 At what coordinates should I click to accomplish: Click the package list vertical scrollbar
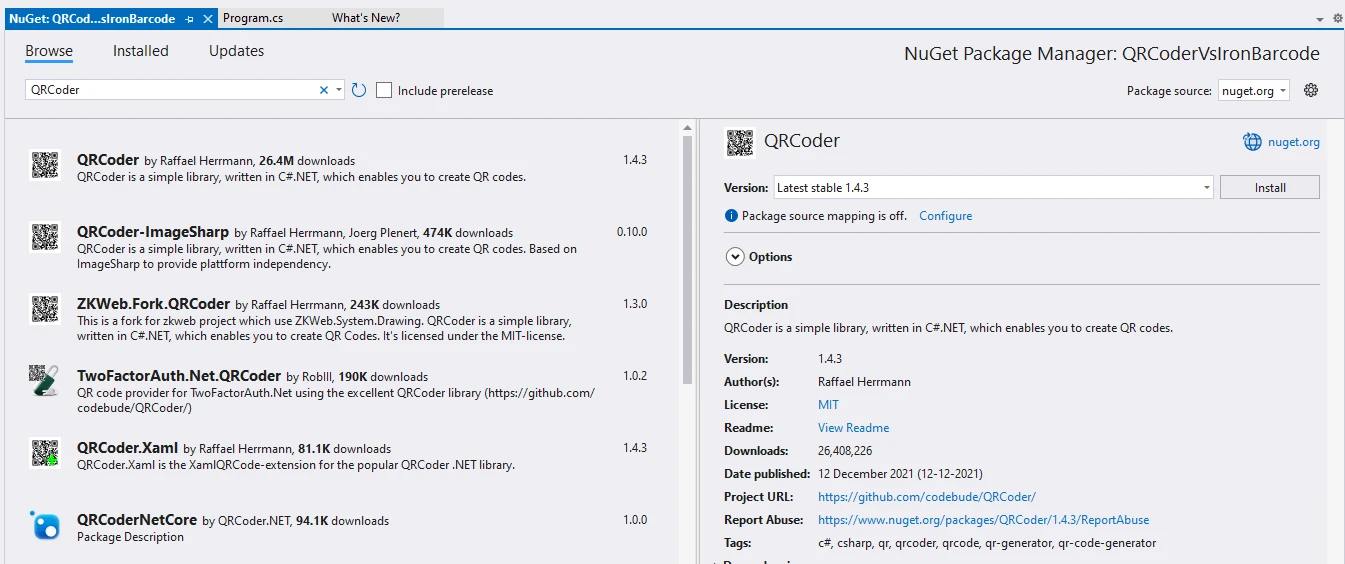point(687,260)
